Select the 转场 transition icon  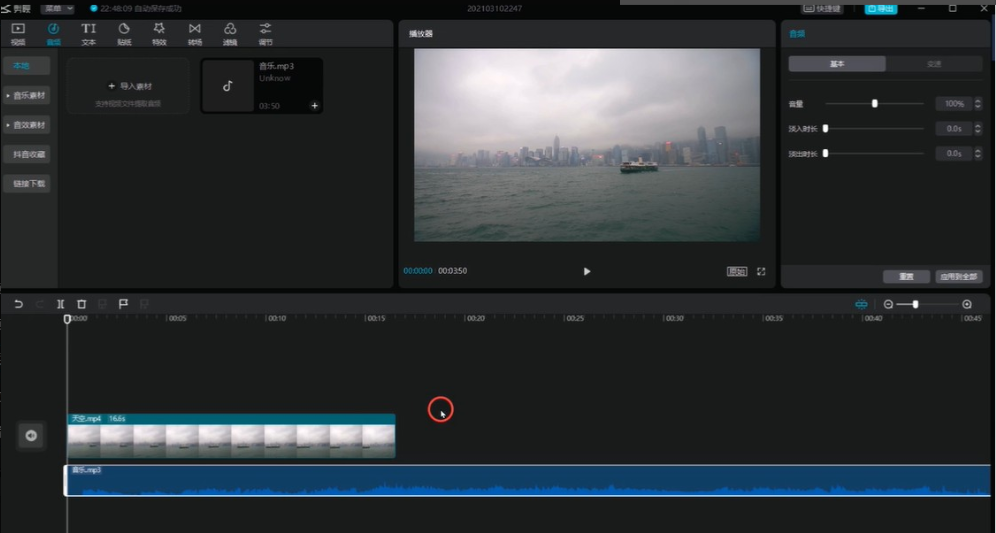(x=194, y=33)
